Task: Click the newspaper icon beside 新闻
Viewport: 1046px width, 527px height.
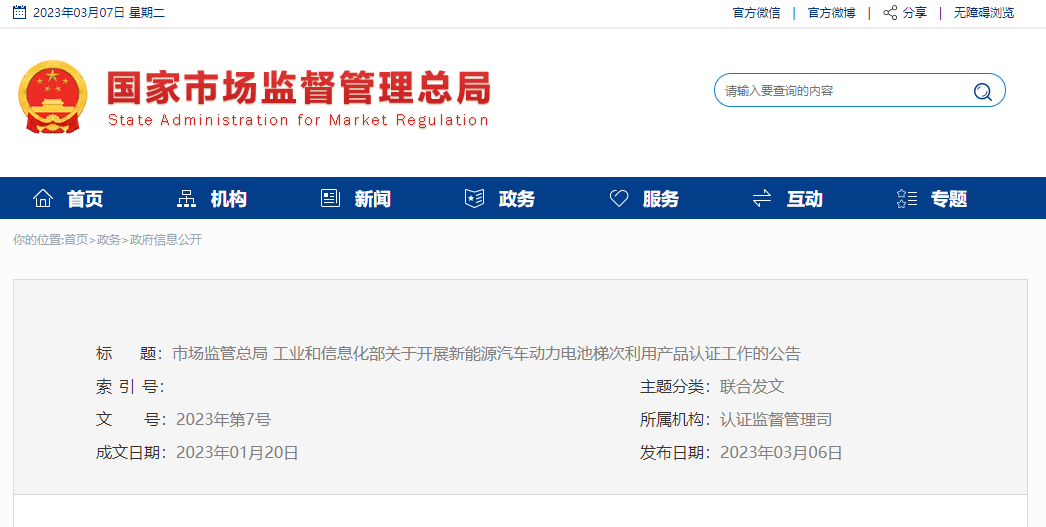Action: 330,198
